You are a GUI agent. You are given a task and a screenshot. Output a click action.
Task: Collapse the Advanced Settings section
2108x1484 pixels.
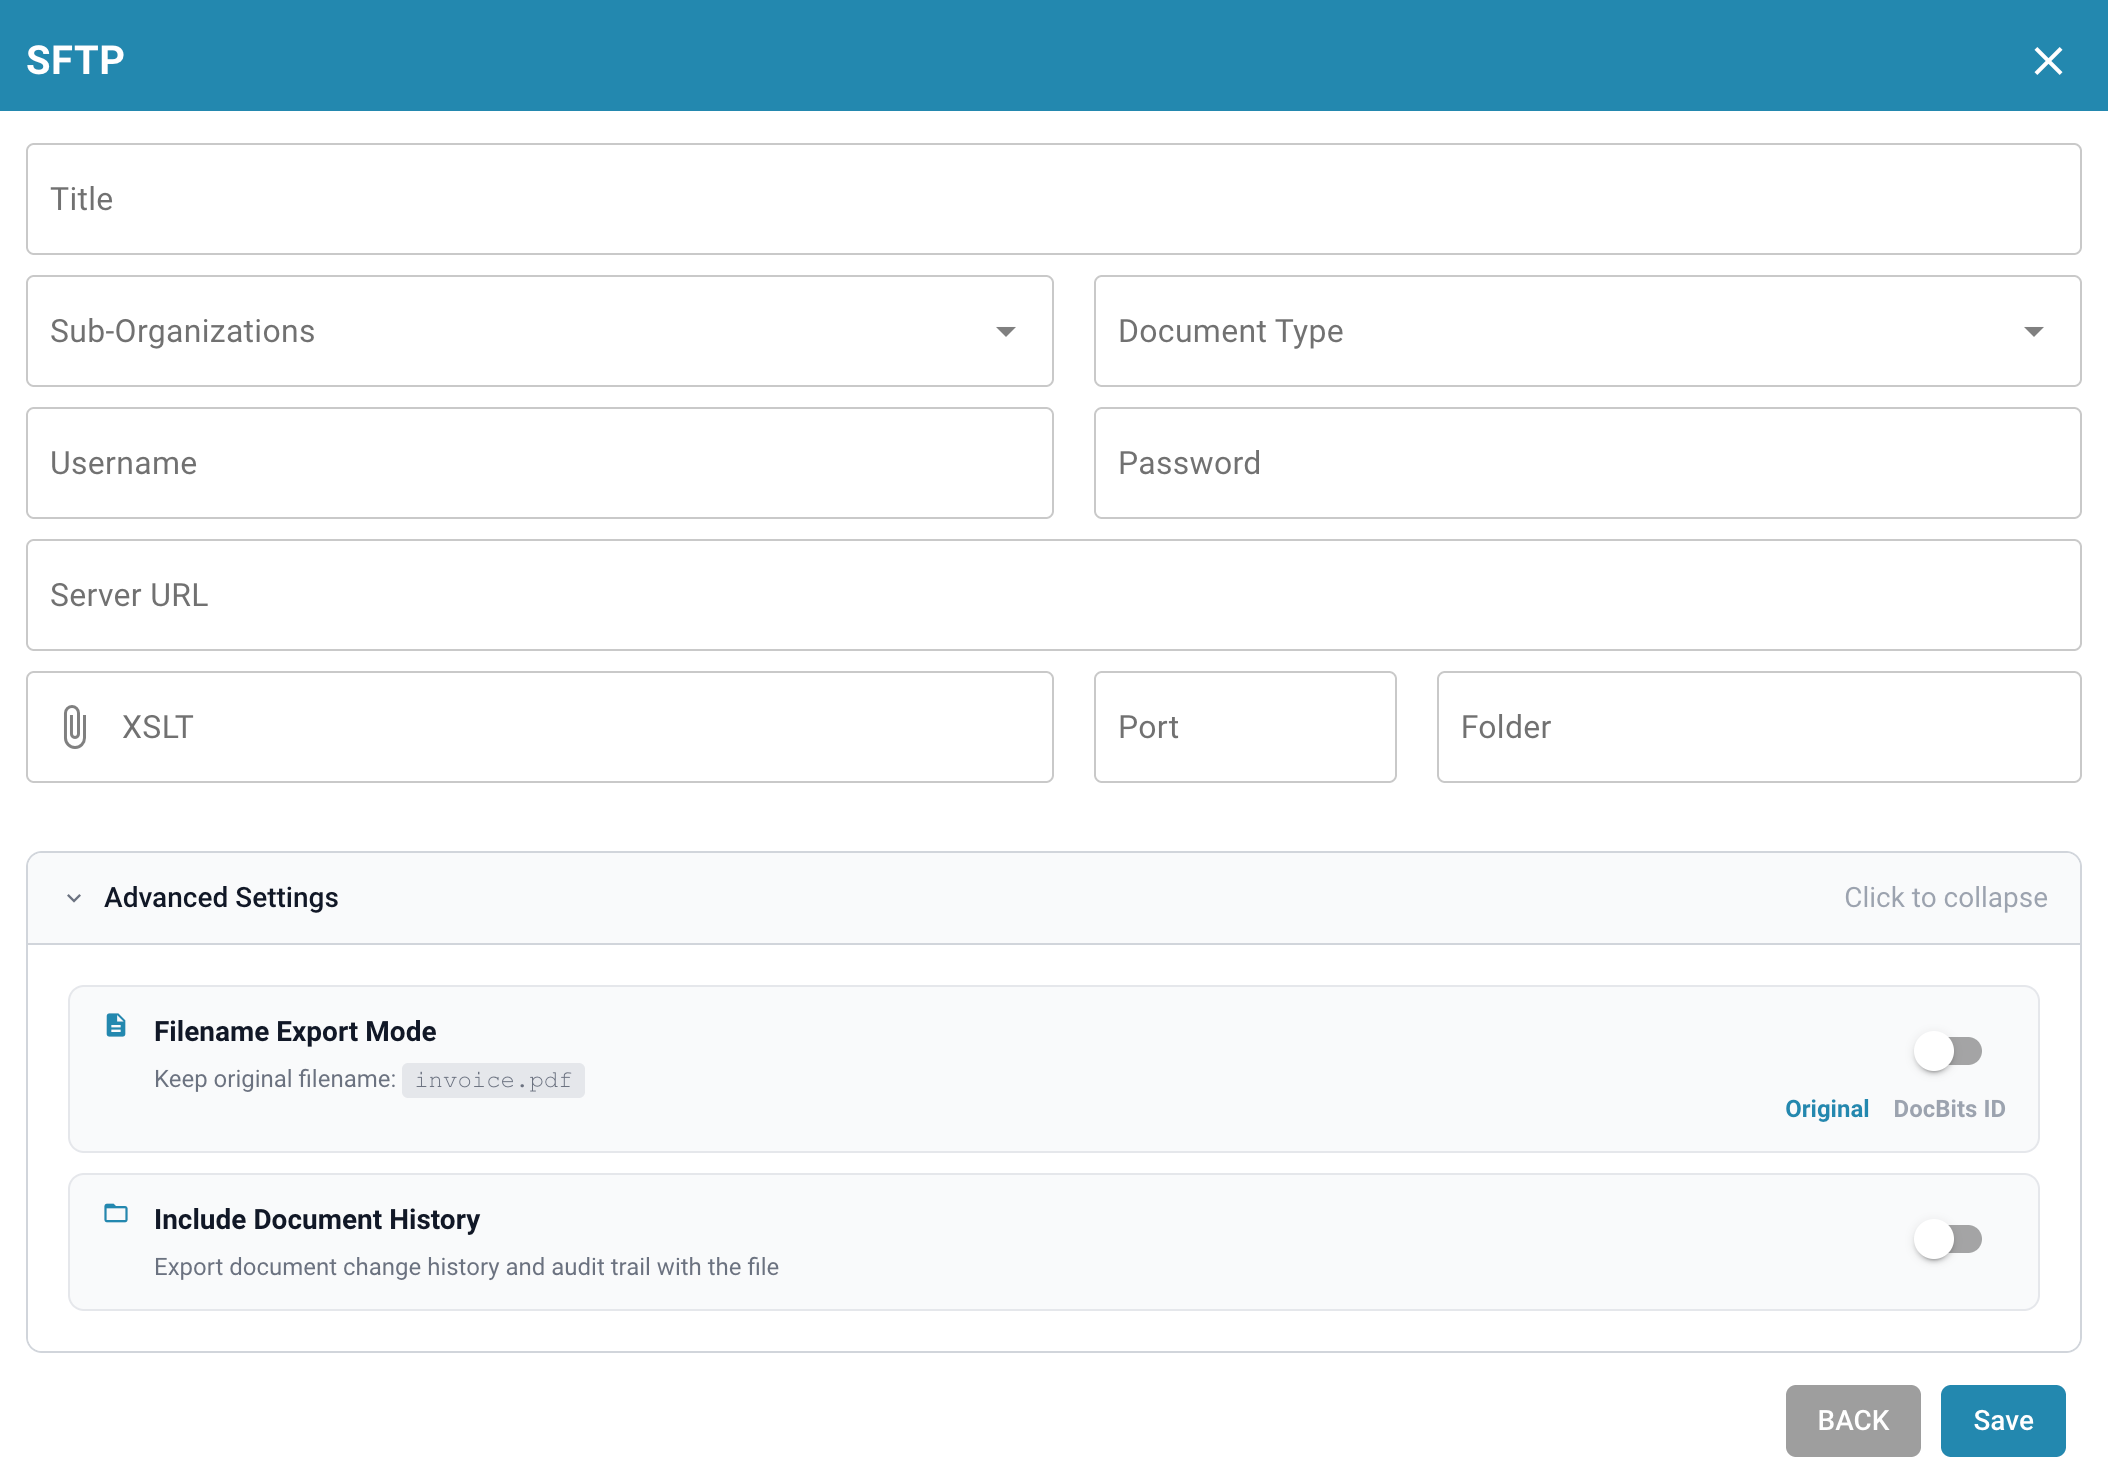(x=221, y=898)
